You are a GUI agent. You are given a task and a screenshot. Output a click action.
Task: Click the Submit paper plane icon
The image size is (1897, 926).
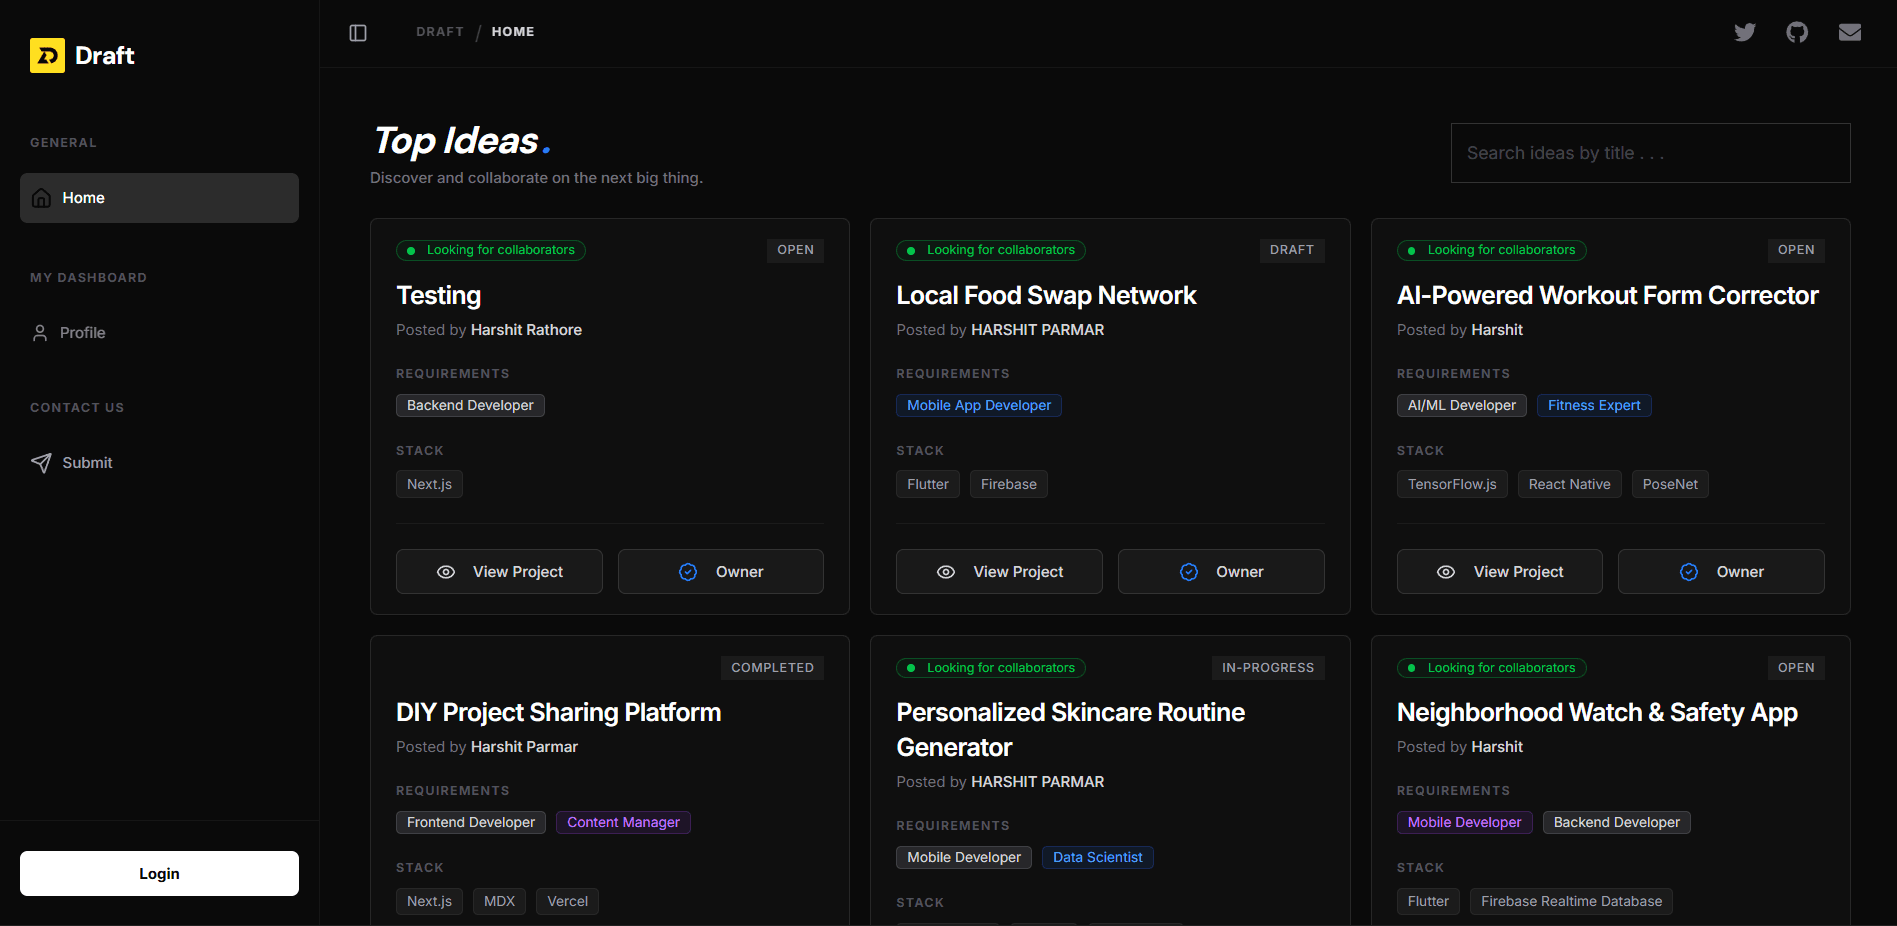(41, 463)
